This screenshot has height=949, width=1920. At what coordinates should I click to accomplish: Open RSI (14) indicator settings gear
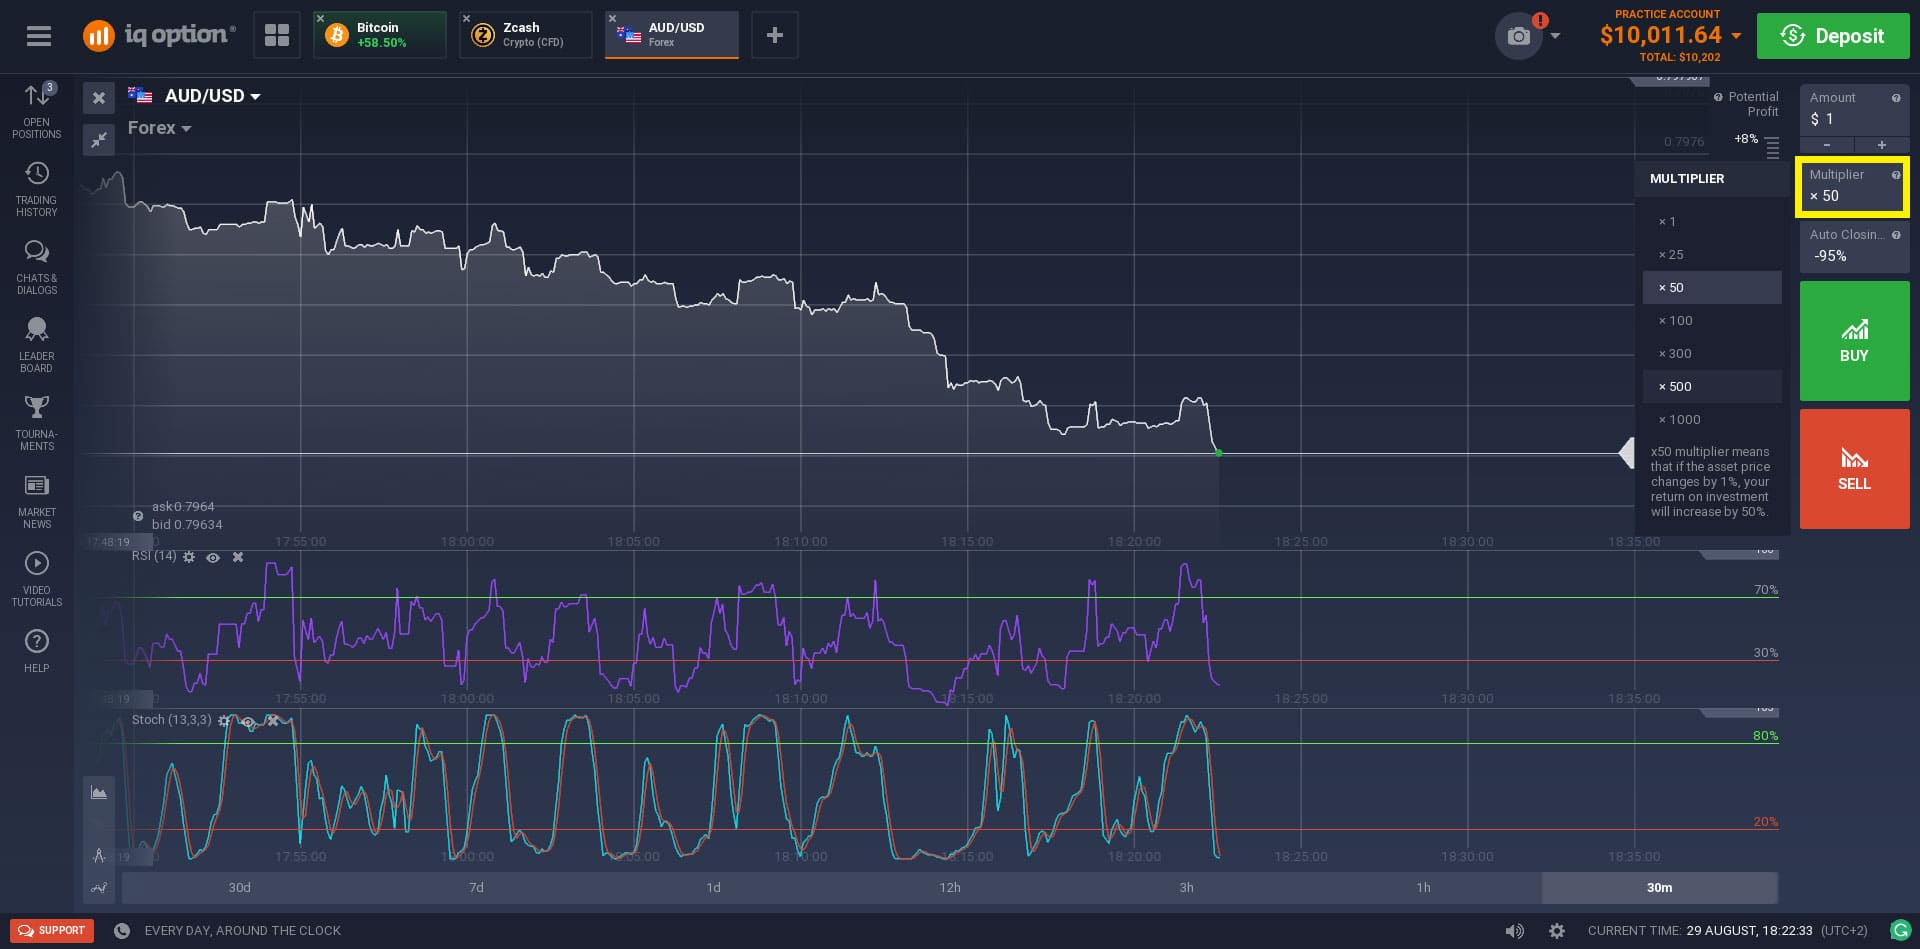pos(189,557)
